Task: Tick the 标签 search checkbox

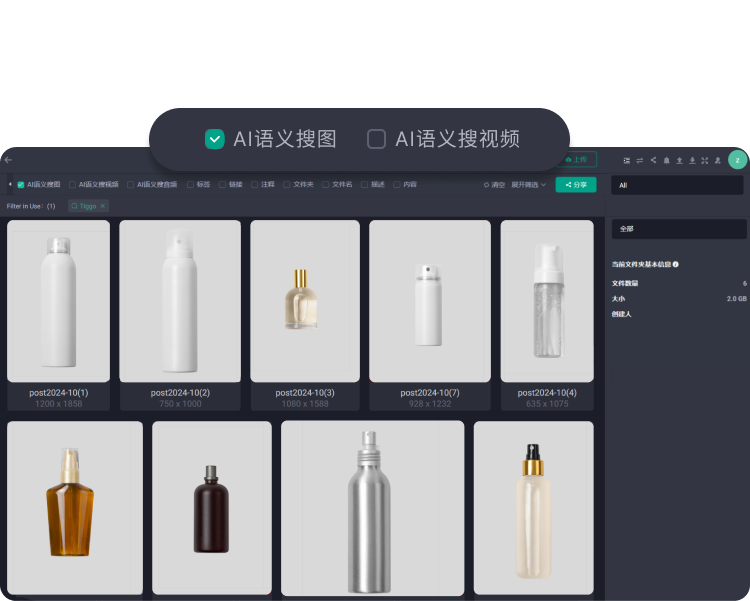Action: [191, 185]
